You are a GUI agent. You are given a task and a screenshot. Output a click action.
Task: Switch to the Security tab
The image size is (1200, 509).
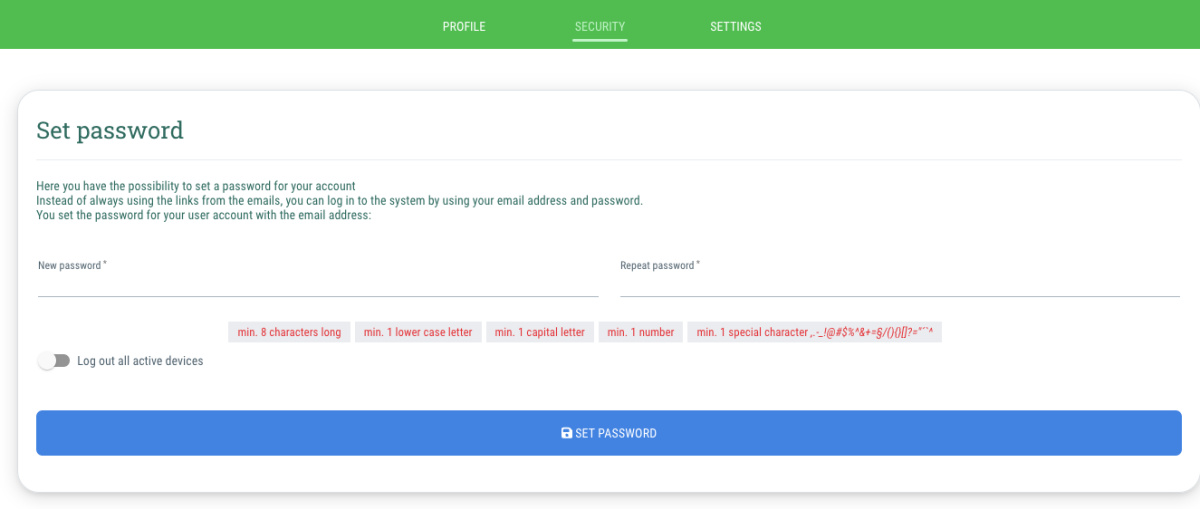click(600, 26)
